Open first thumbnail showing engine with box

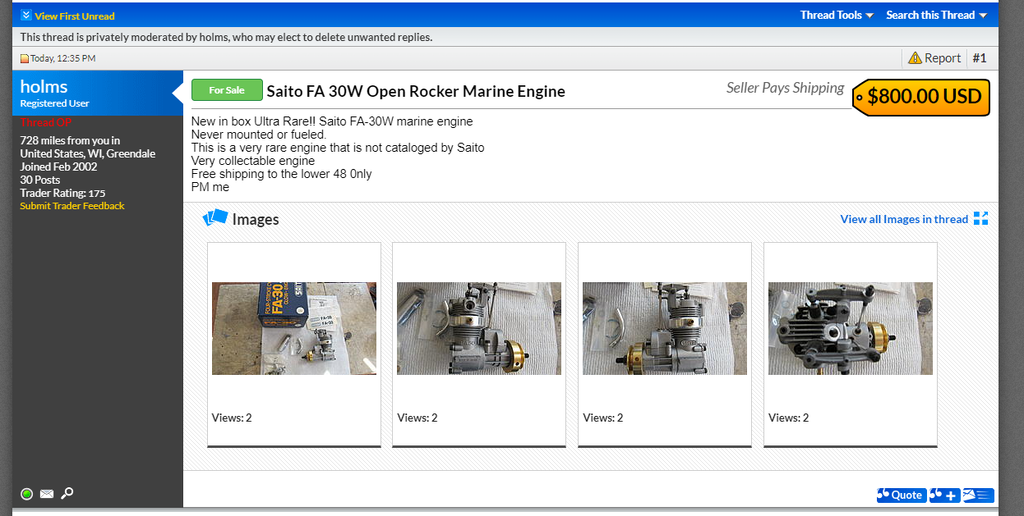[x=294, y=328]
